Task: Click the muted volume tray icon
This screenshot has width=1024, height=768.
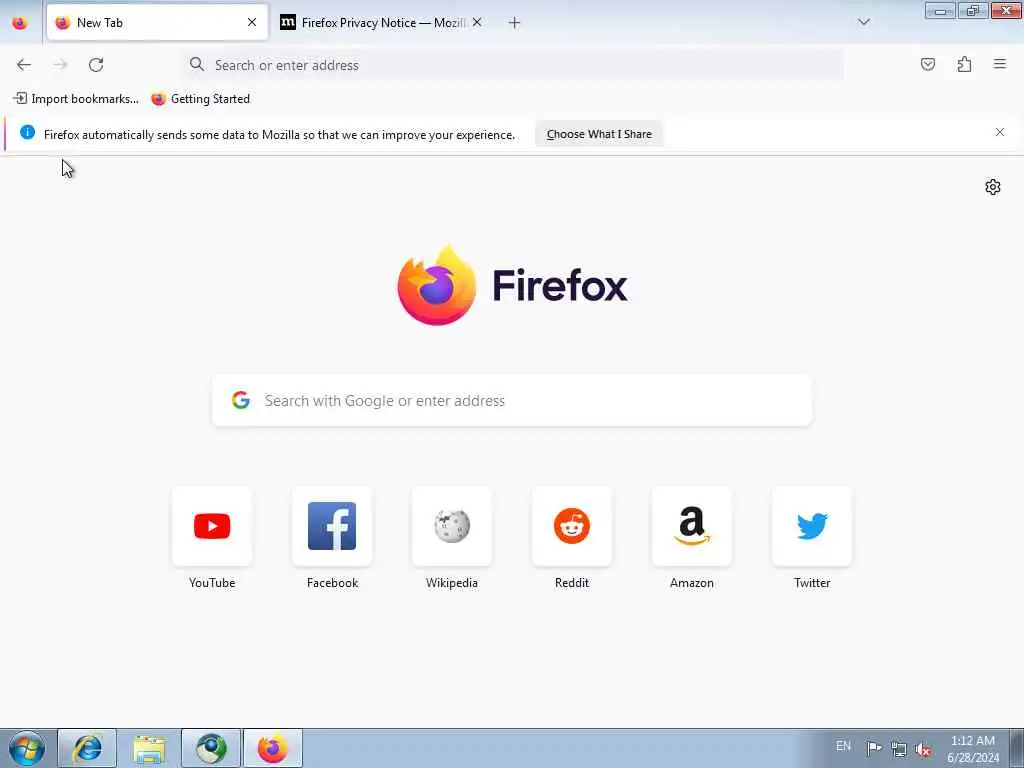Action: (x=923, y=749)
